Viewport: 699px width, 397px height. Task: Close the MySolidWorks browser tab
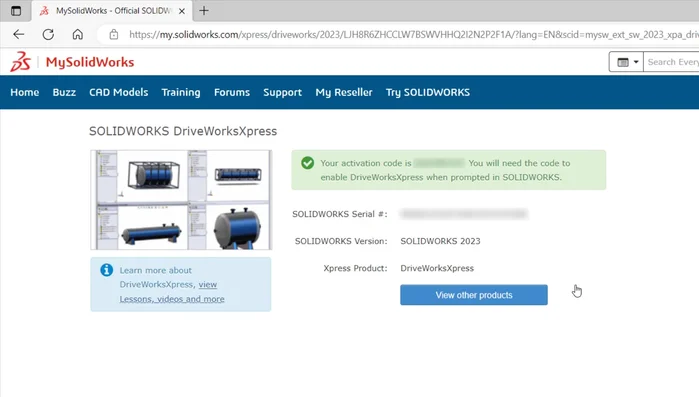coord(182,11)
